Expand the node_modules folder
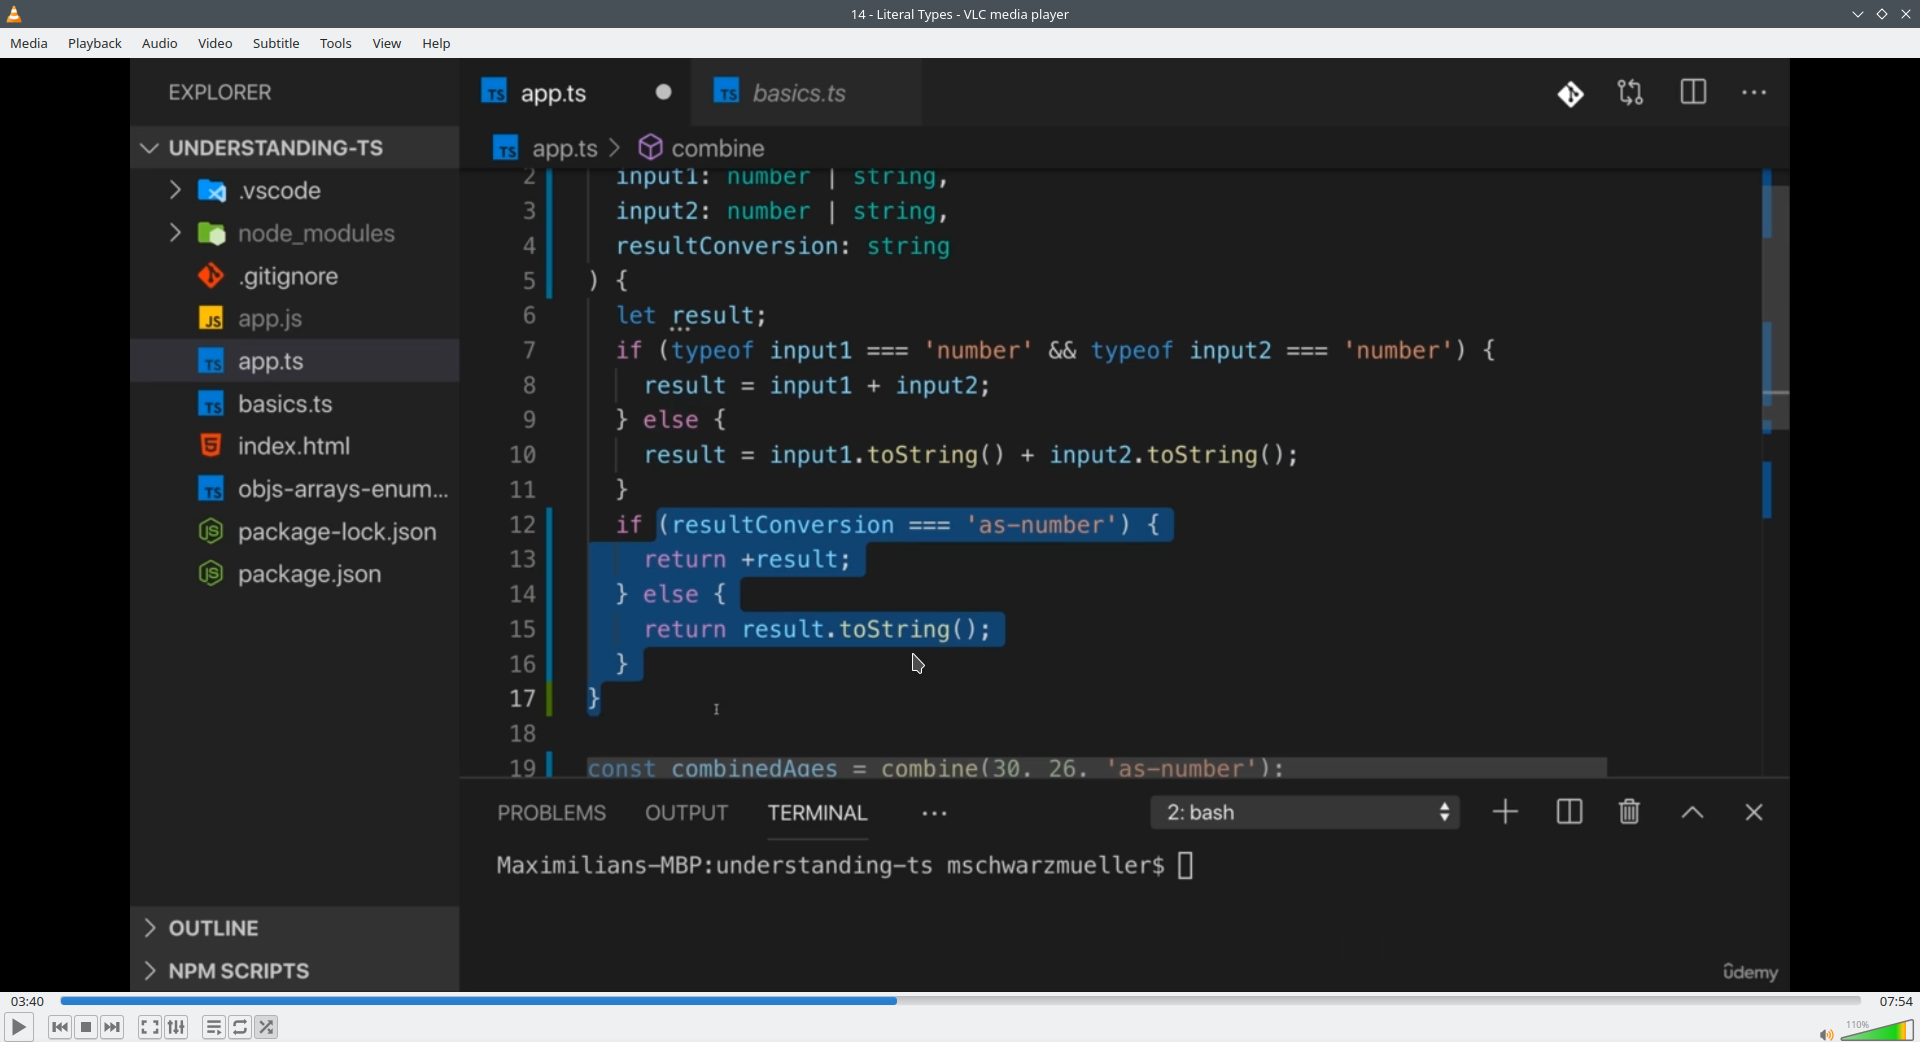 (294, 234)
